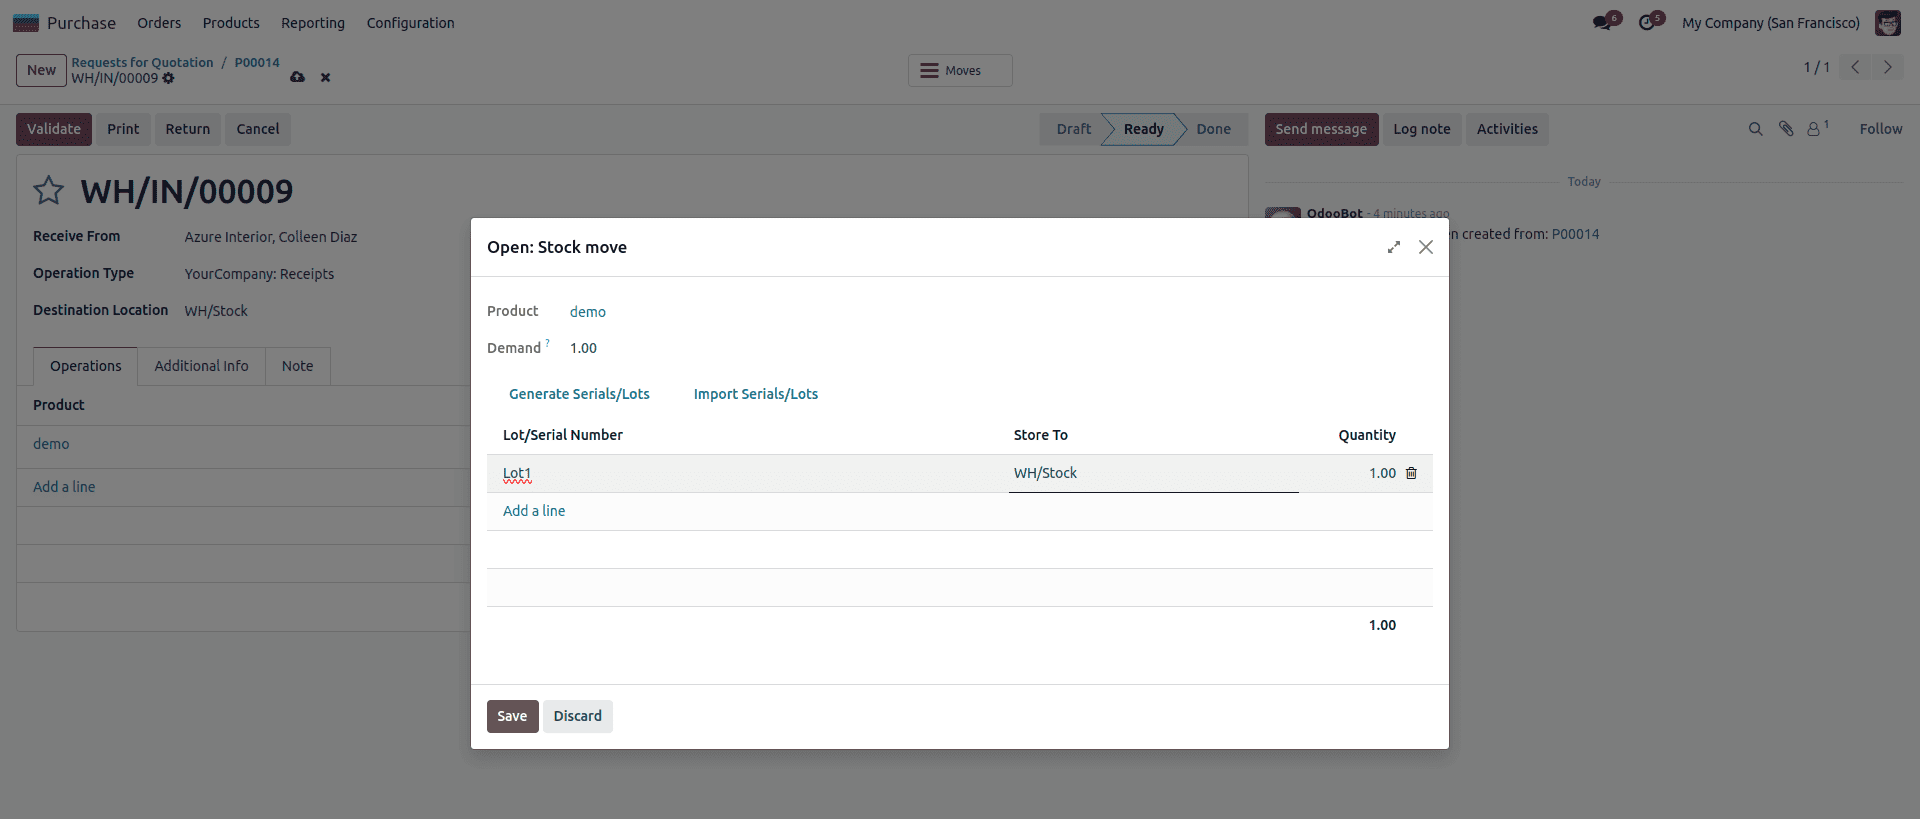Sort by Quantity column header
The height and width of the screenshot is (819, 1920).
1367,435
